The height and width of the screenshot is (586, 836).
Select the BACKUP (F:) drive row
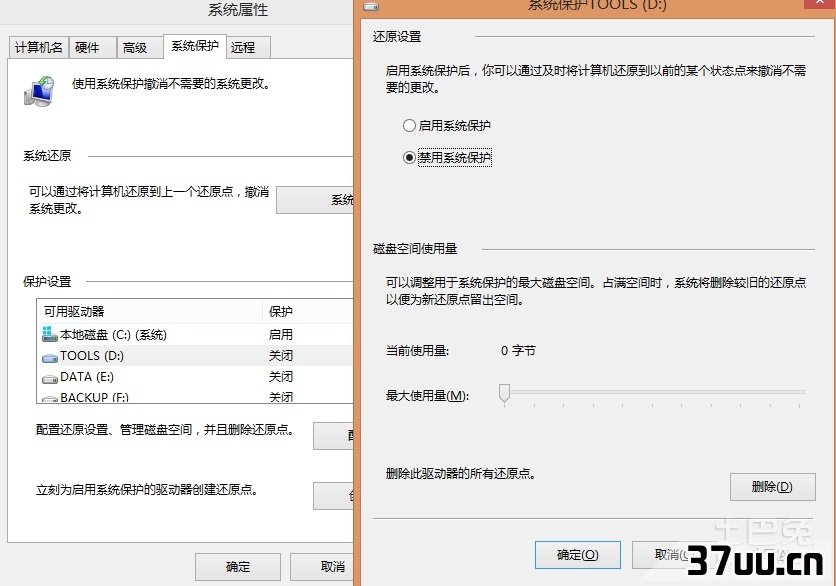(195, 397)
